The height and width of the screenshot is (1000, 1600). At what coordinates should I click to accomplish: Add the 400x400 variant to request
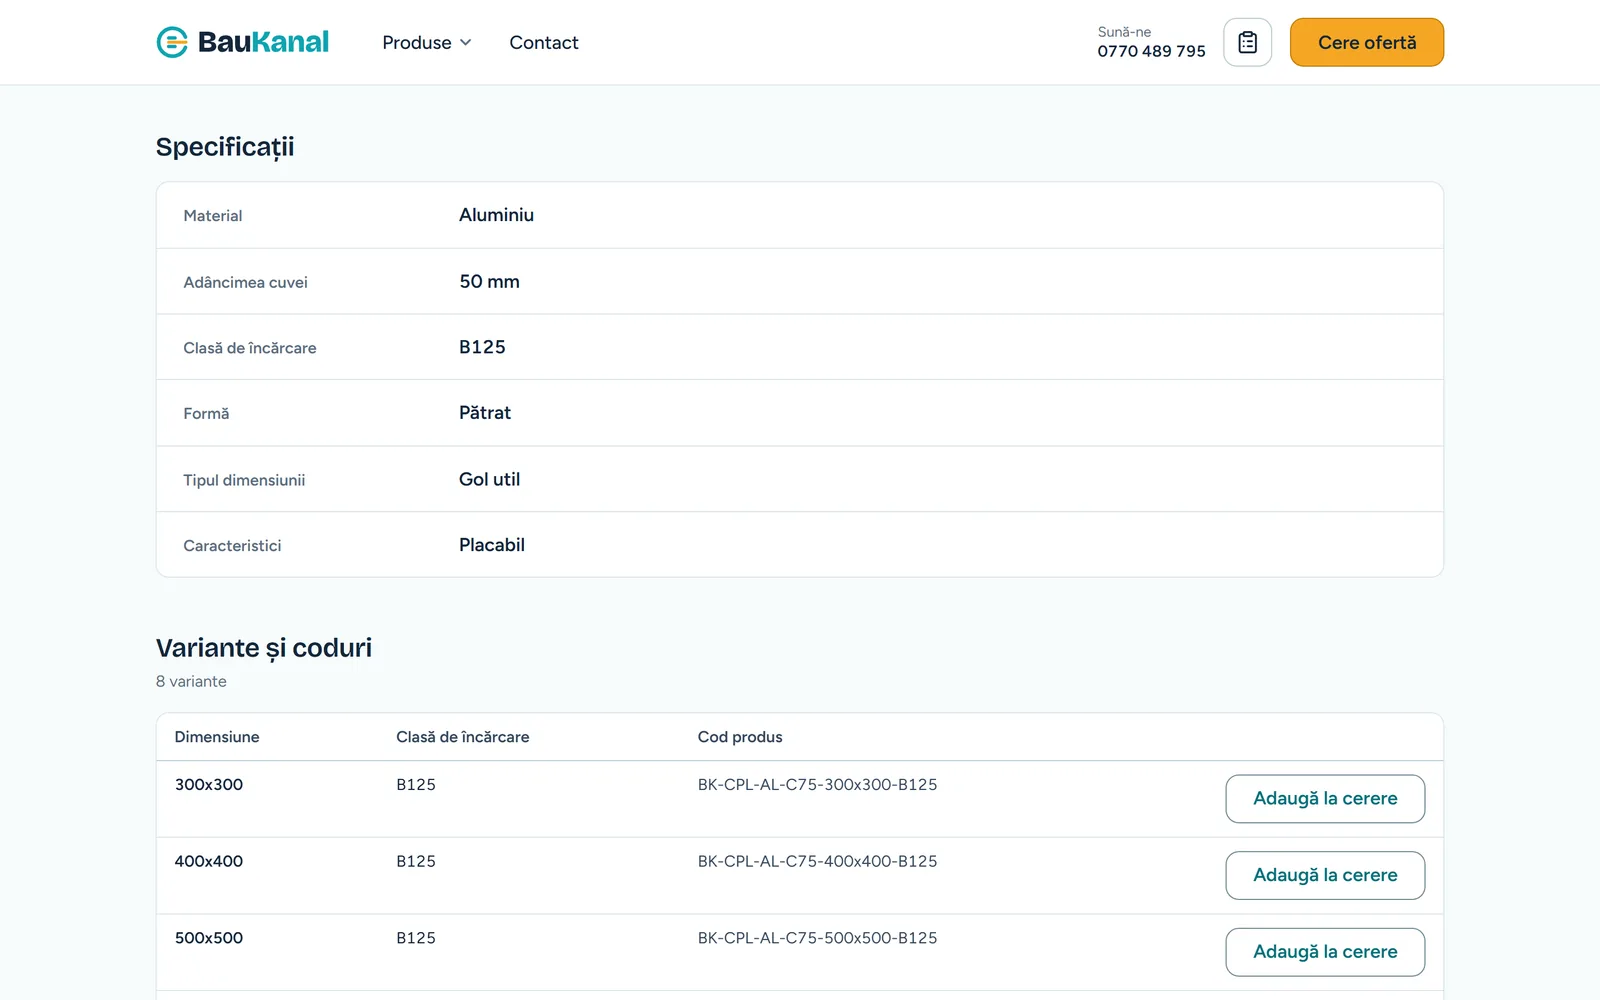pyautogui.click(x=1325, y=875)
